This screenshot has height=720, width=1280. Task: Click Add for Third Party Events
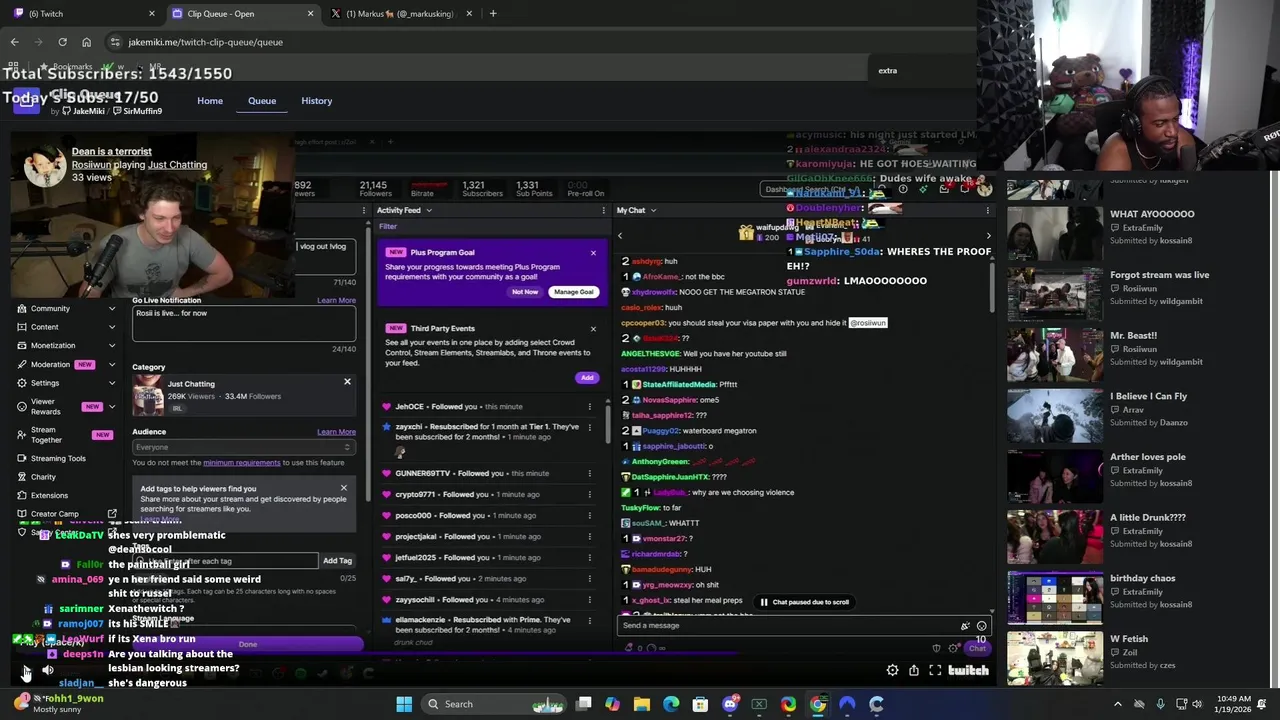pyautogui.click(x=587, y=378)
